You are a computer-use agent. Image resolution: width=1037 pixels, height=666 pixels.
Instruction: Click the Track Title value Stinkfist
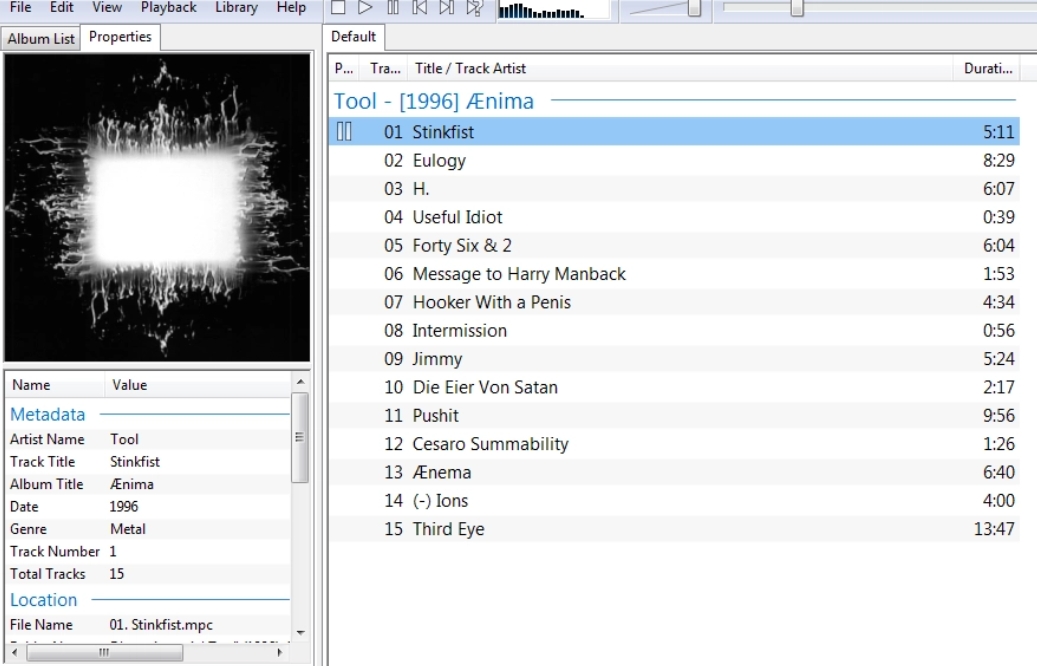[x=135, y=462]
